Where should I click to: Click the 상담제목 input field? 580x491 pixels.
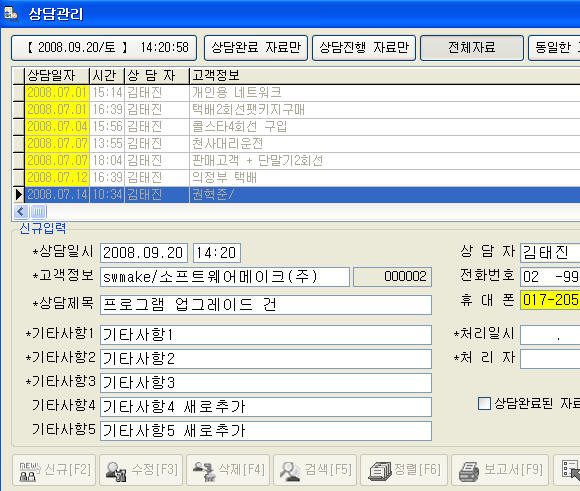pyautogui.click(x=266, y=305)
